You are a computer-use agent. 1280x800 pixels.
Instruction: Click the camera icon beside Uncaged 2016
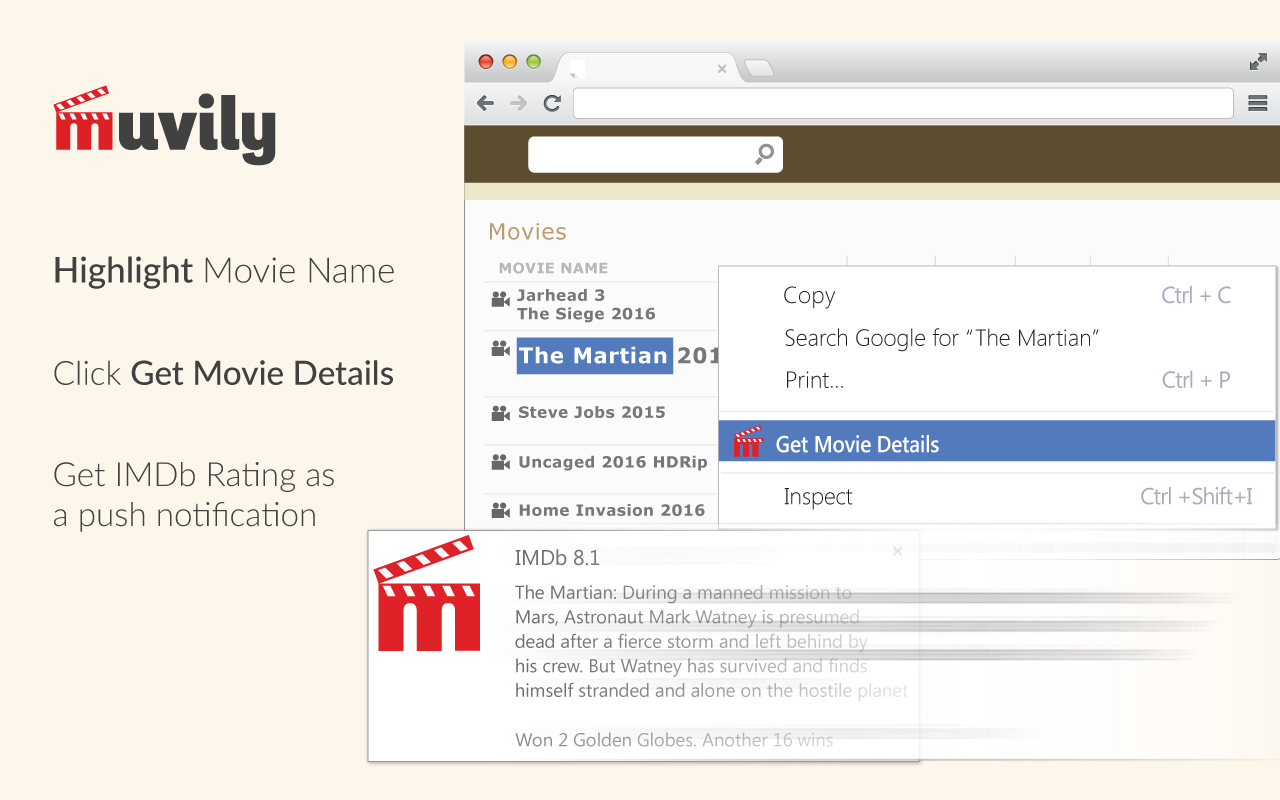tap(501, 462)
